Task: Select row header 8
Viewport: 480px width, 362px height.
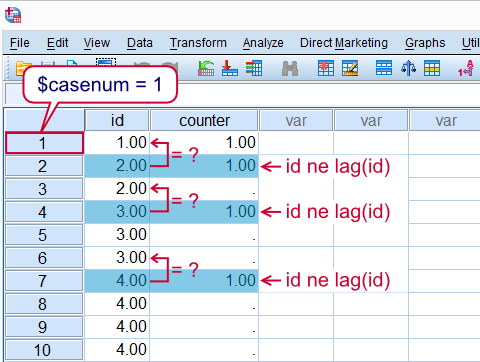Action: click(x=44, y=304)
